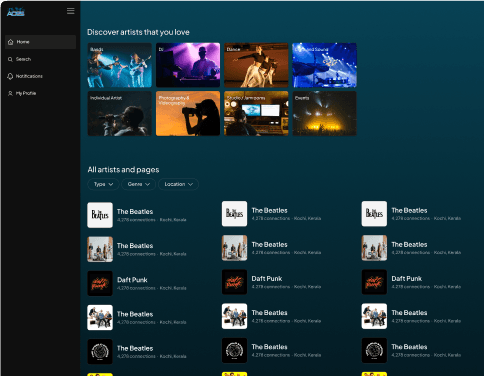This screenshot has width=484, height=376.
Task: Click the app logo in the sidebar
Action: [16, 12]
